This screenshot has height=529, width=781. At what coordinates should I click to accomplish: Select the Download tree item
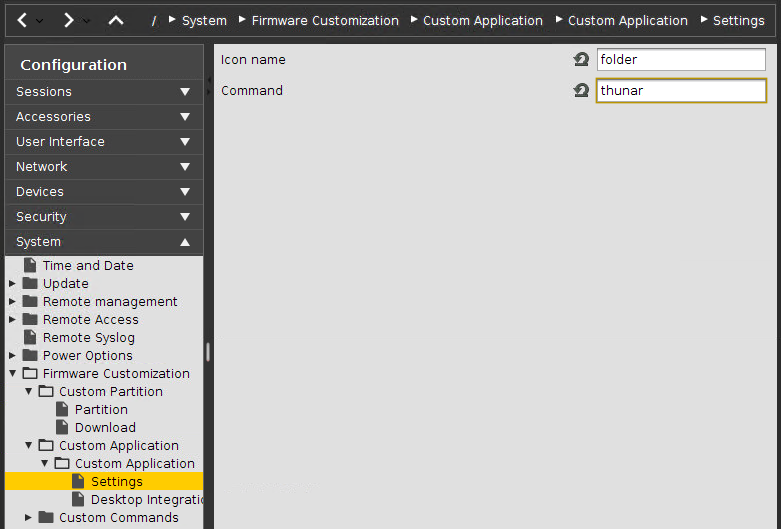pyautogui.click(x=105, y=428)
